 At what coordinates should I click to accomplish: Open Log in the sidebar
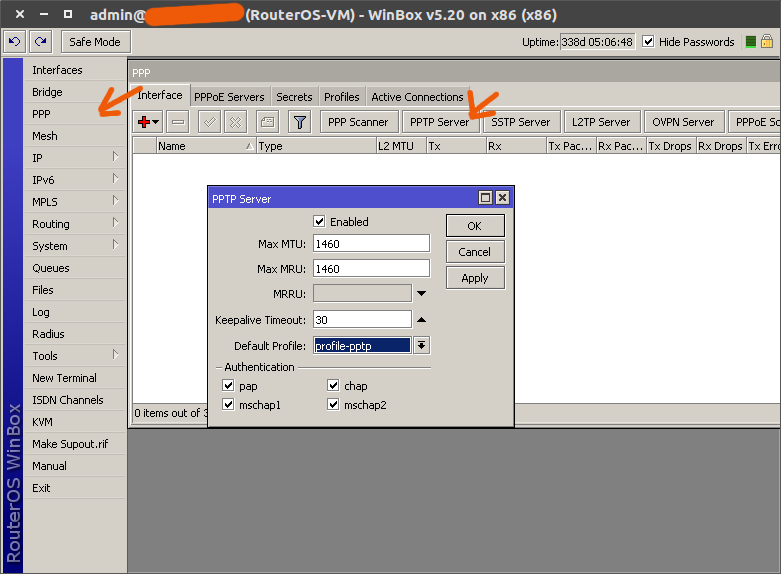pyautogui.click(x=75, y=312)
